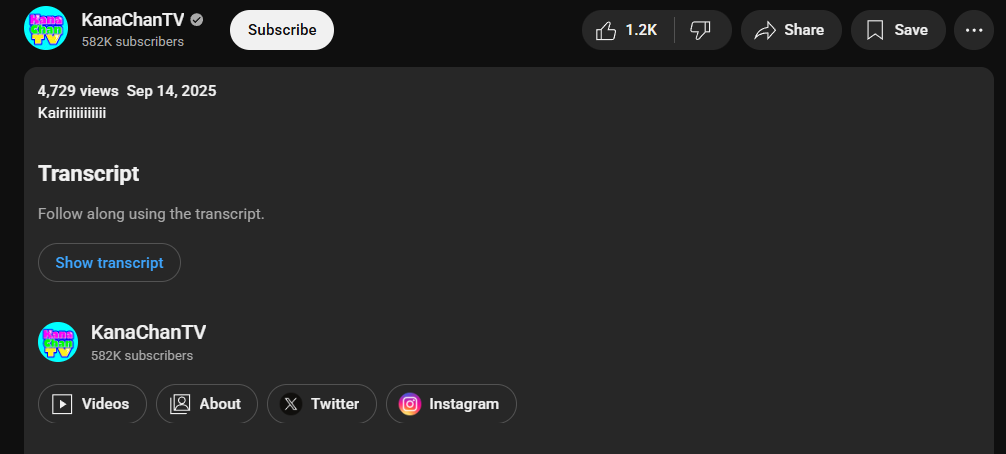This screenshot has width=1006, height=454.
Task: Click the Videos play icon
Action: 62,404
